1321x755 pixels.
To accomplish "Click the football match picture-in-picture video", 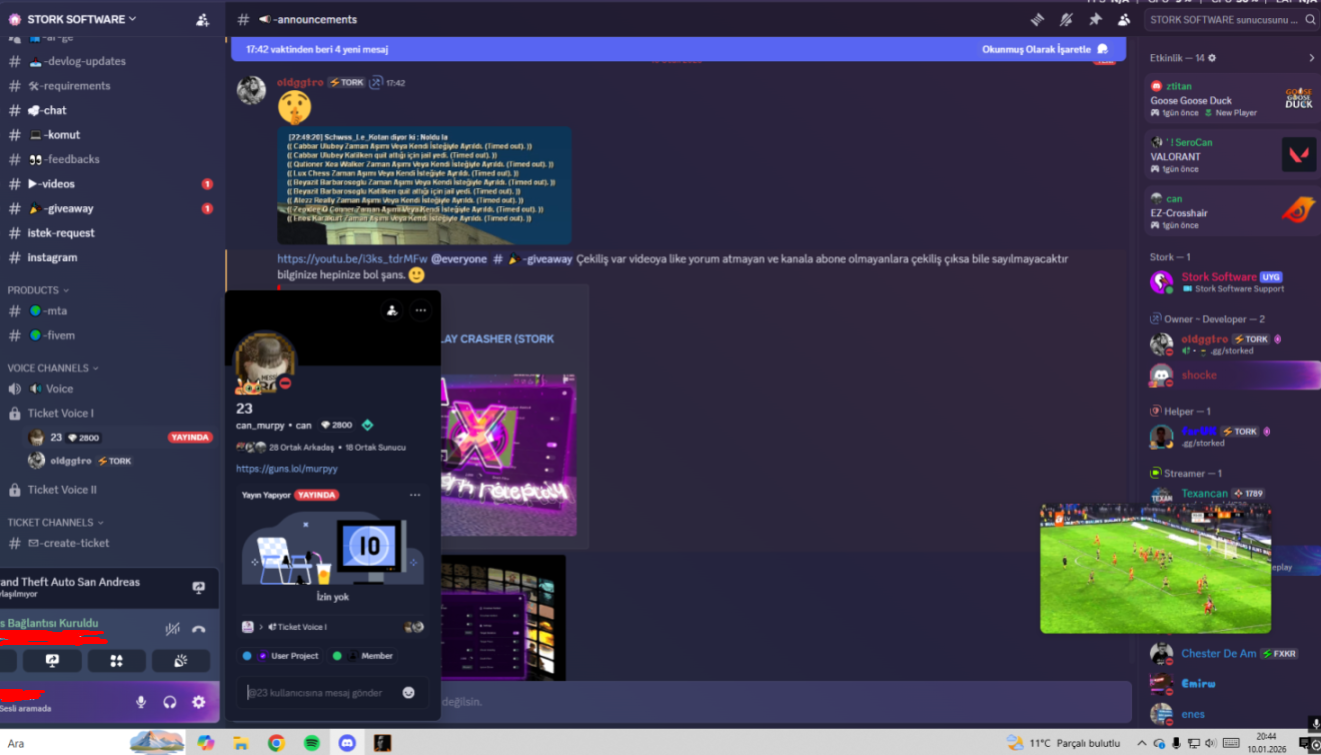I will [1155, 568].
